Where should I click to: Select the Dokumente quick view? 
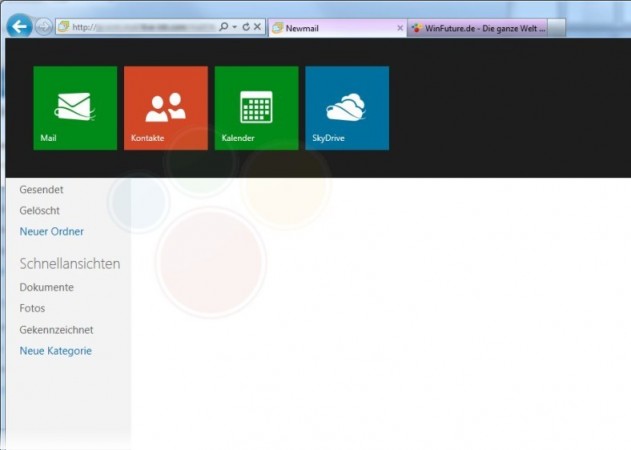pos(46,287)
